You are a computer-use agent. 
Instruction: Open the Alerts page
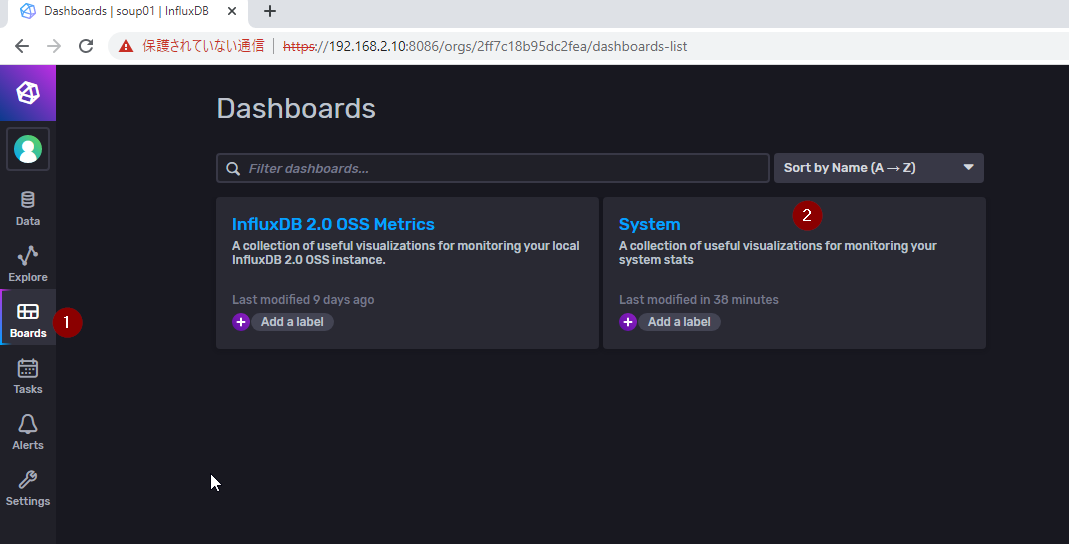pos(28,432)
